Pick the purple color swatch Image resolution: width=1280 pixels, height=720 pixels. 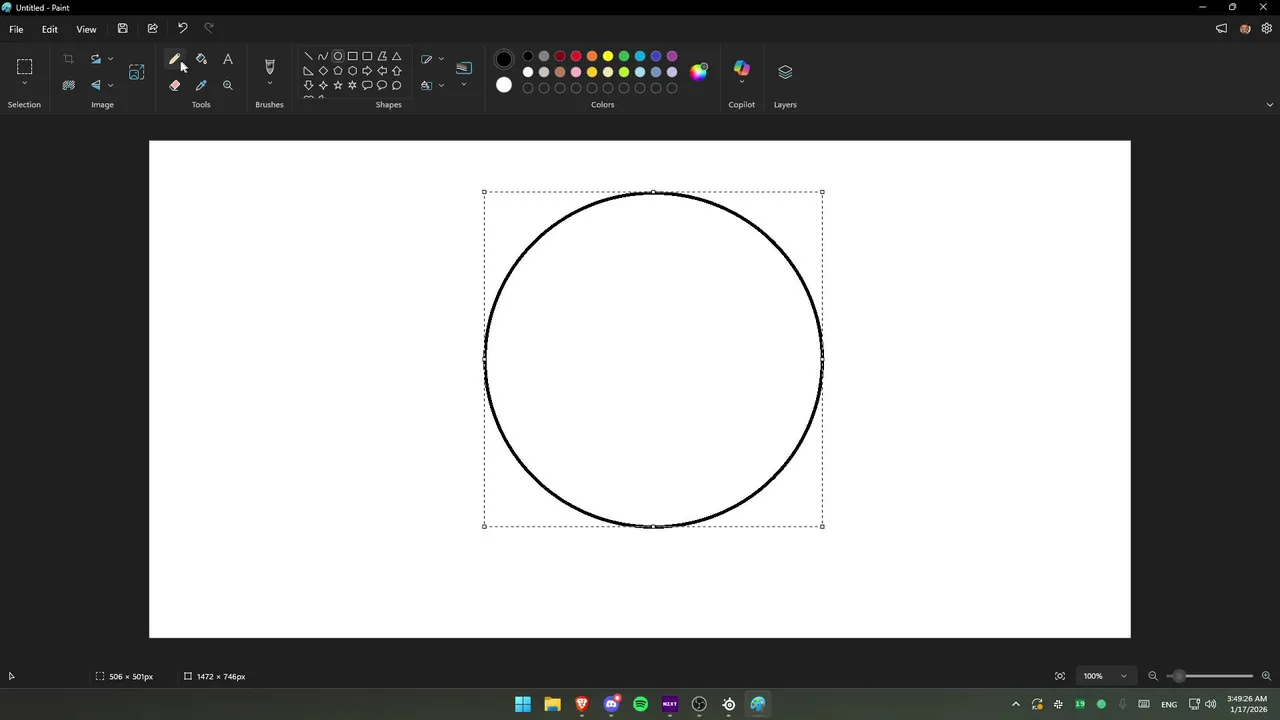pyautogui.click(x=672, y=56)
